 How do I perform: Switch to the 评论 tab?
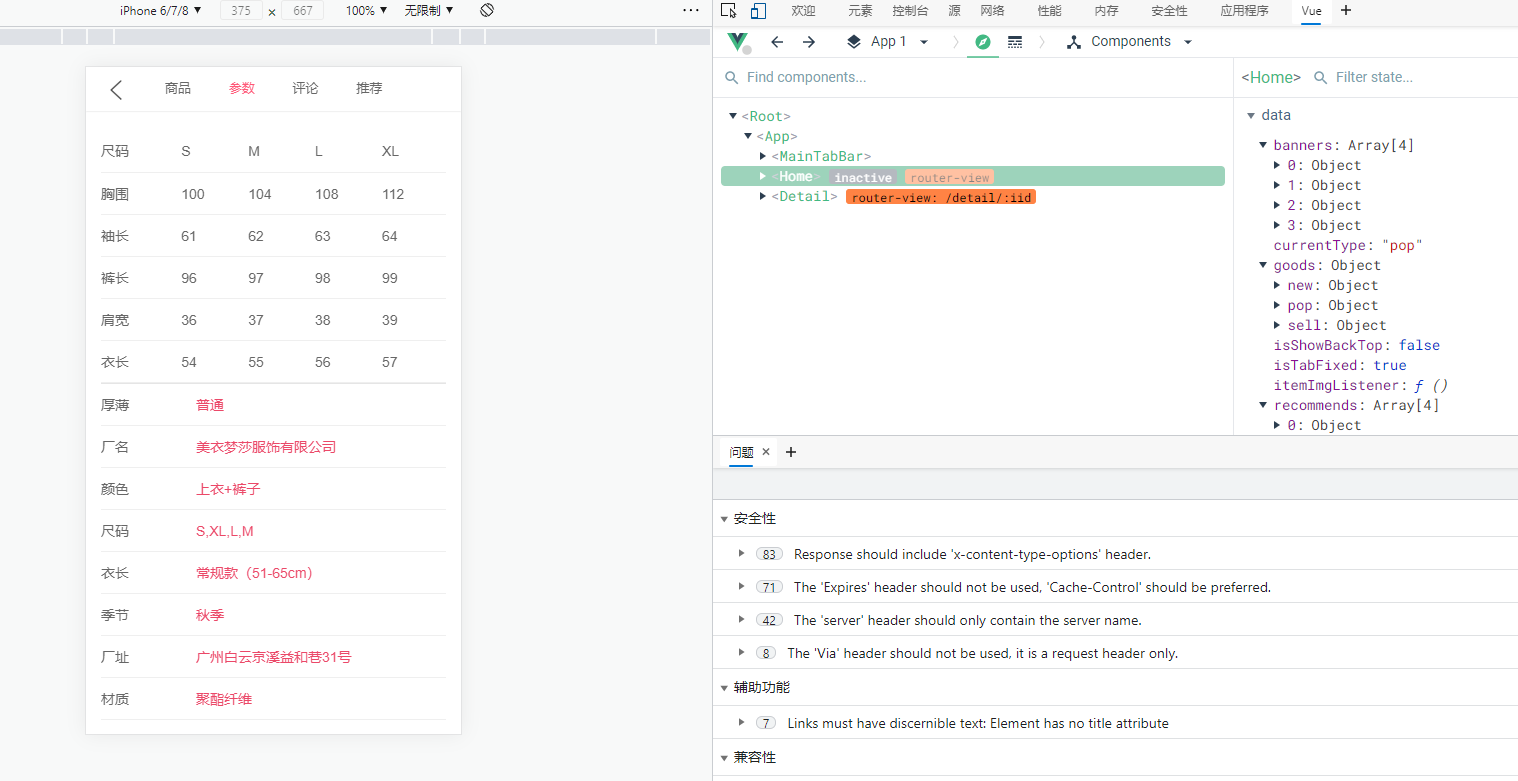(x=306, y=88)
